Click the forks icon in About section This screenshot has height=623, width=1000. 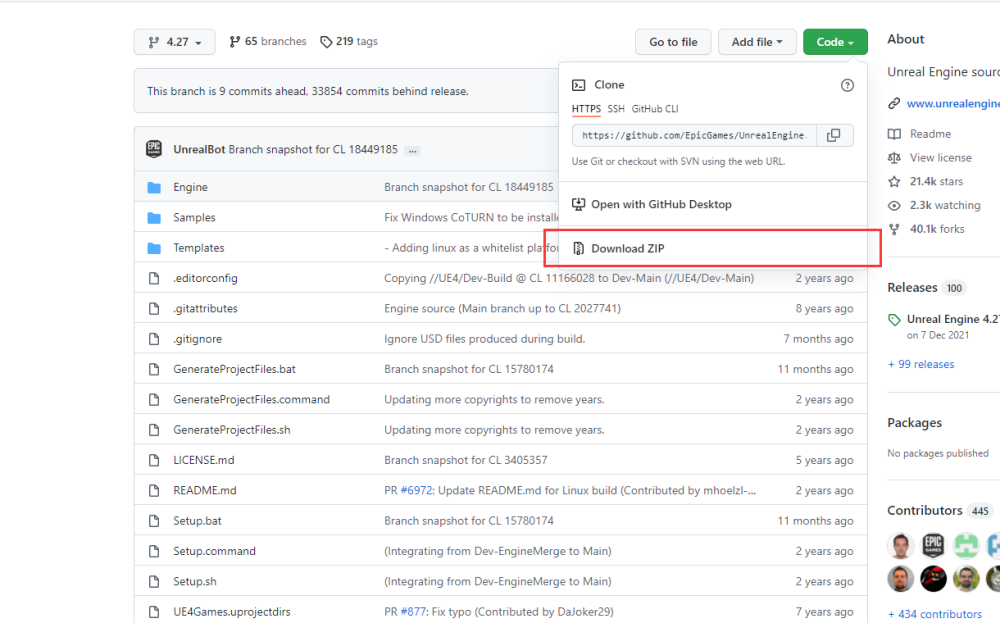click(894, 229)
